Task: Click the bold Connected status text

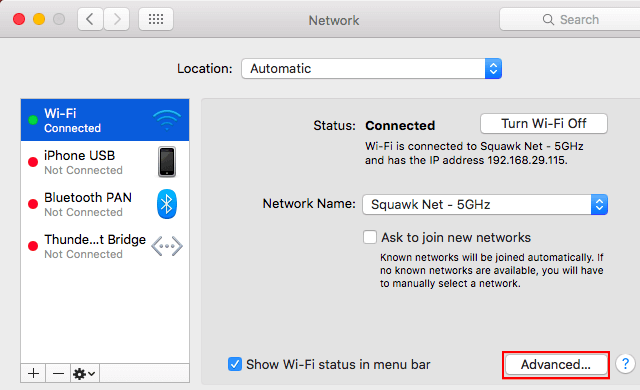Action: pyautogui.click(x=400, y=126)
